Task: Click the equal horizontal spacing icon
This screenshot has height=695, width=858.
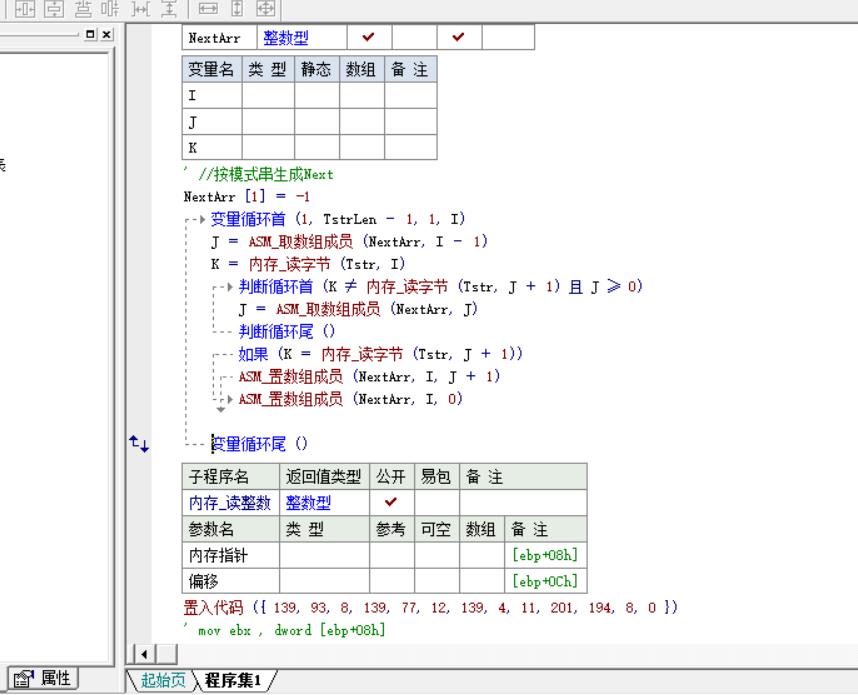Action: pyautogui.click(x=138, y=9)
